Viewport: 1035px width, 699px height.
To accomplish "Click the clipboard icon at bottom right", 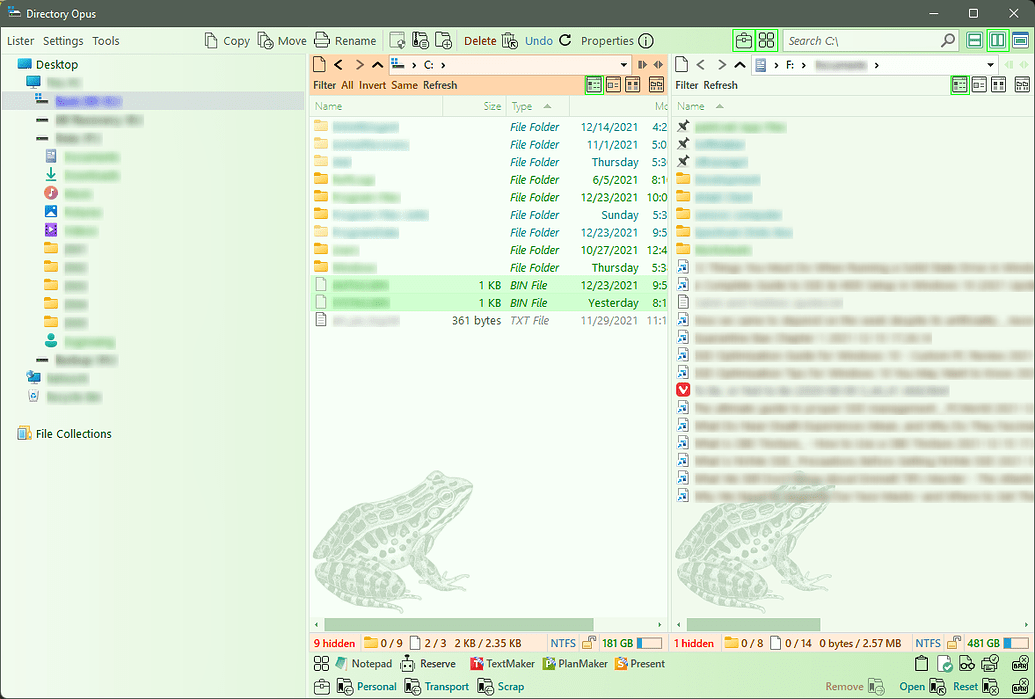I will [923, 664].
